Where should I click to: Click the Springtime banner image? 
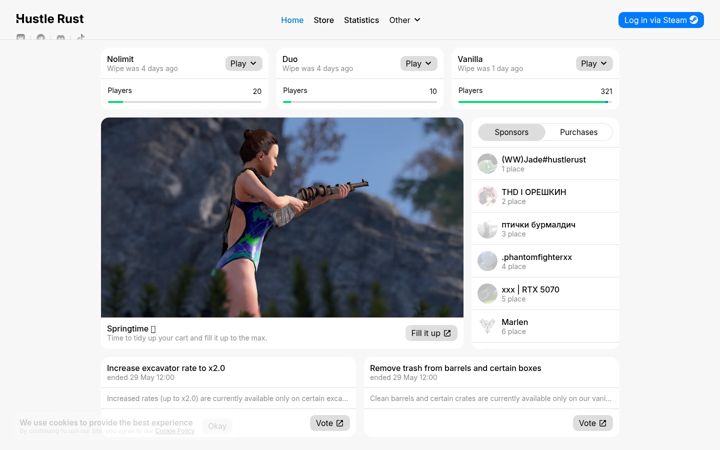point(282,217)
